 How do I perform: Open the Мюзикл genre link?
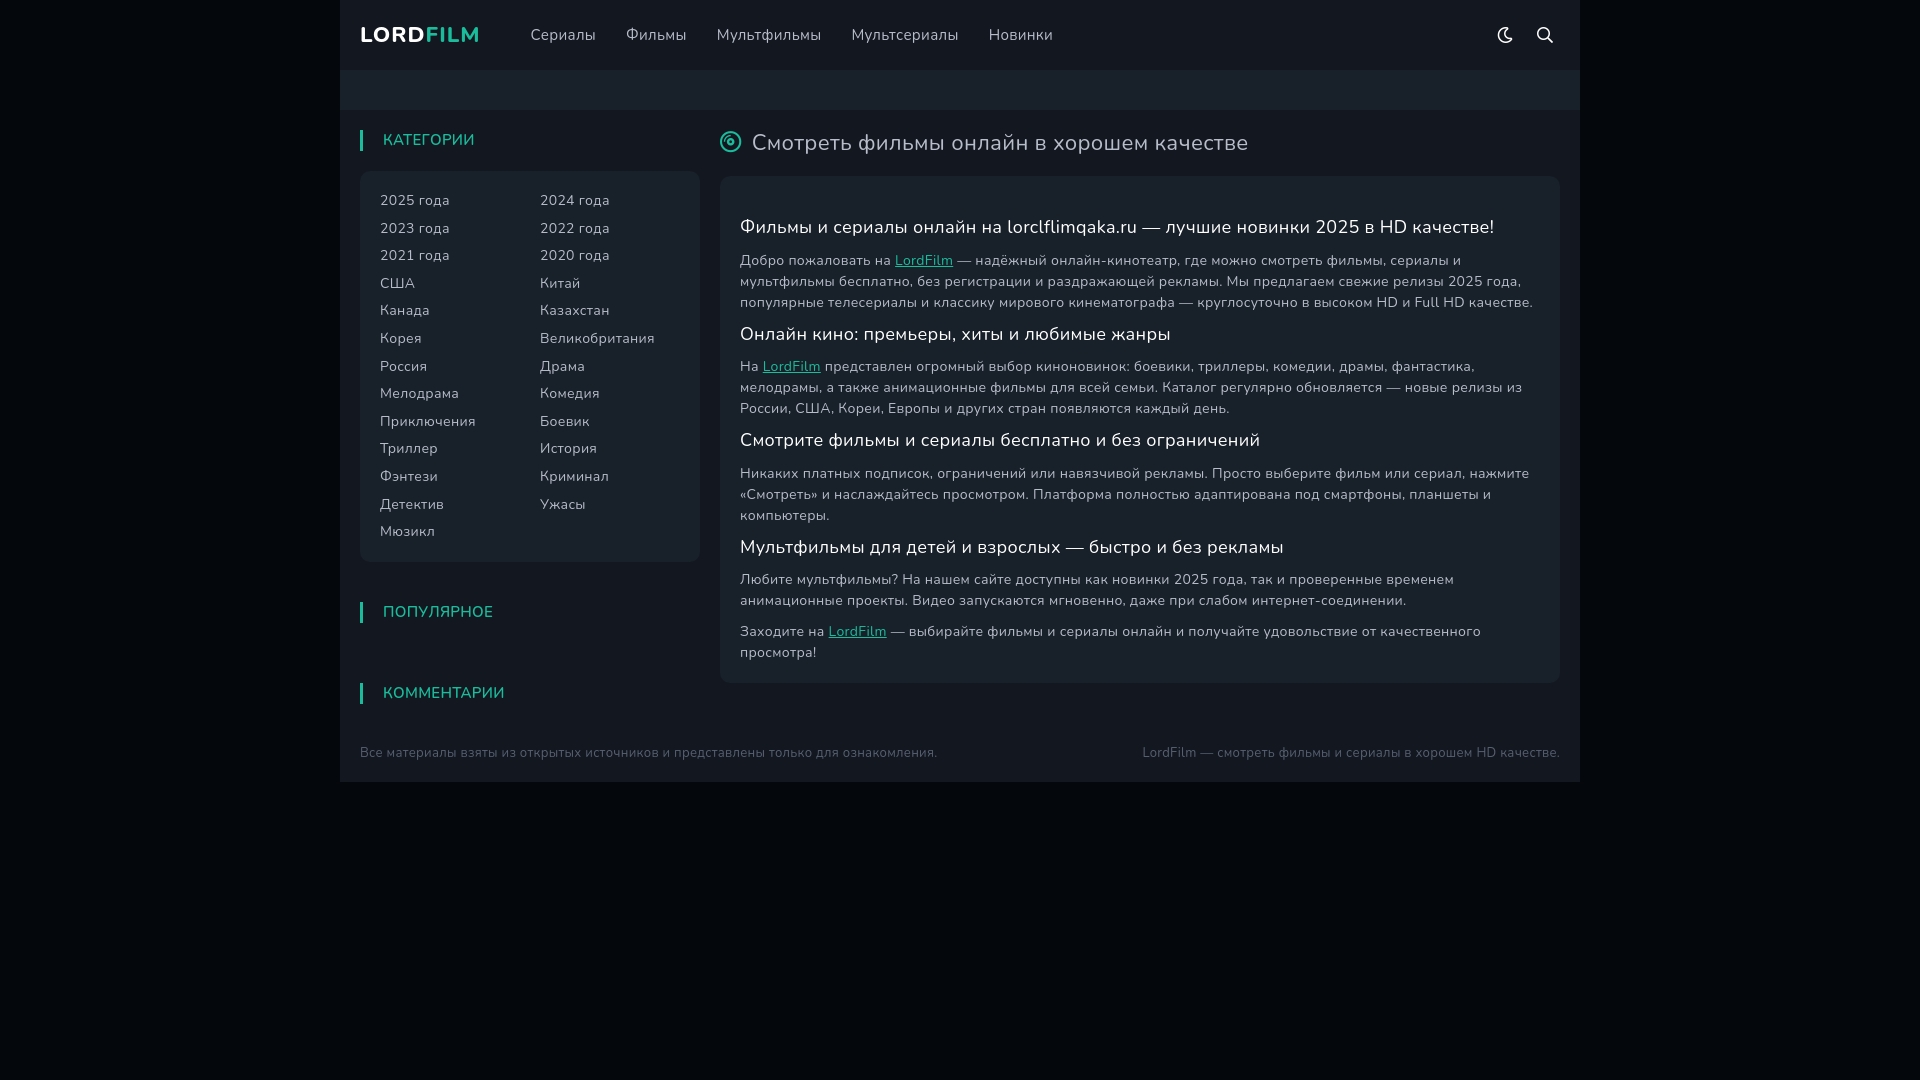407,532
